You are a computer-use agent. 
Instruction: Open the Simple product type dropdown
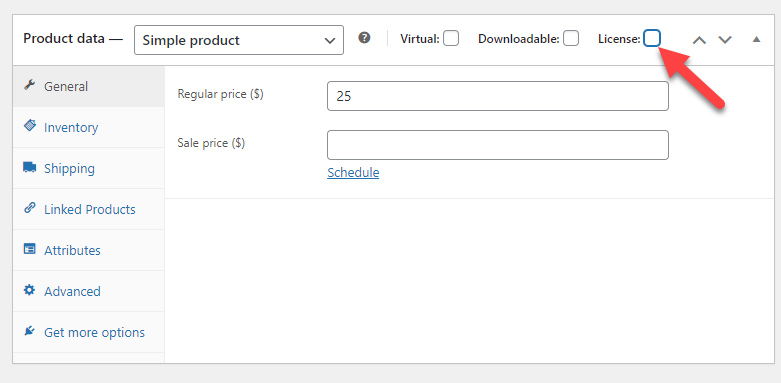pos(239,40)
